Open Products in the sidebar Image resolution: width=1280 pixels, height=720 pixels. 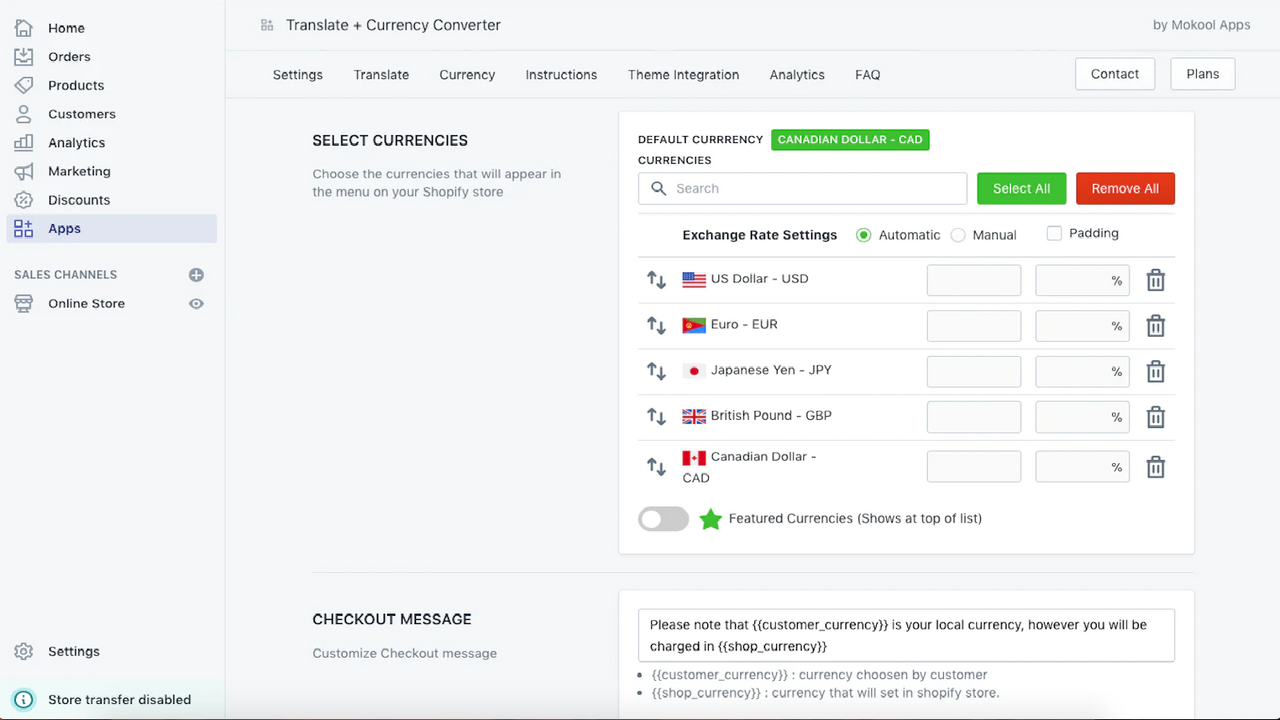point(76,85)
